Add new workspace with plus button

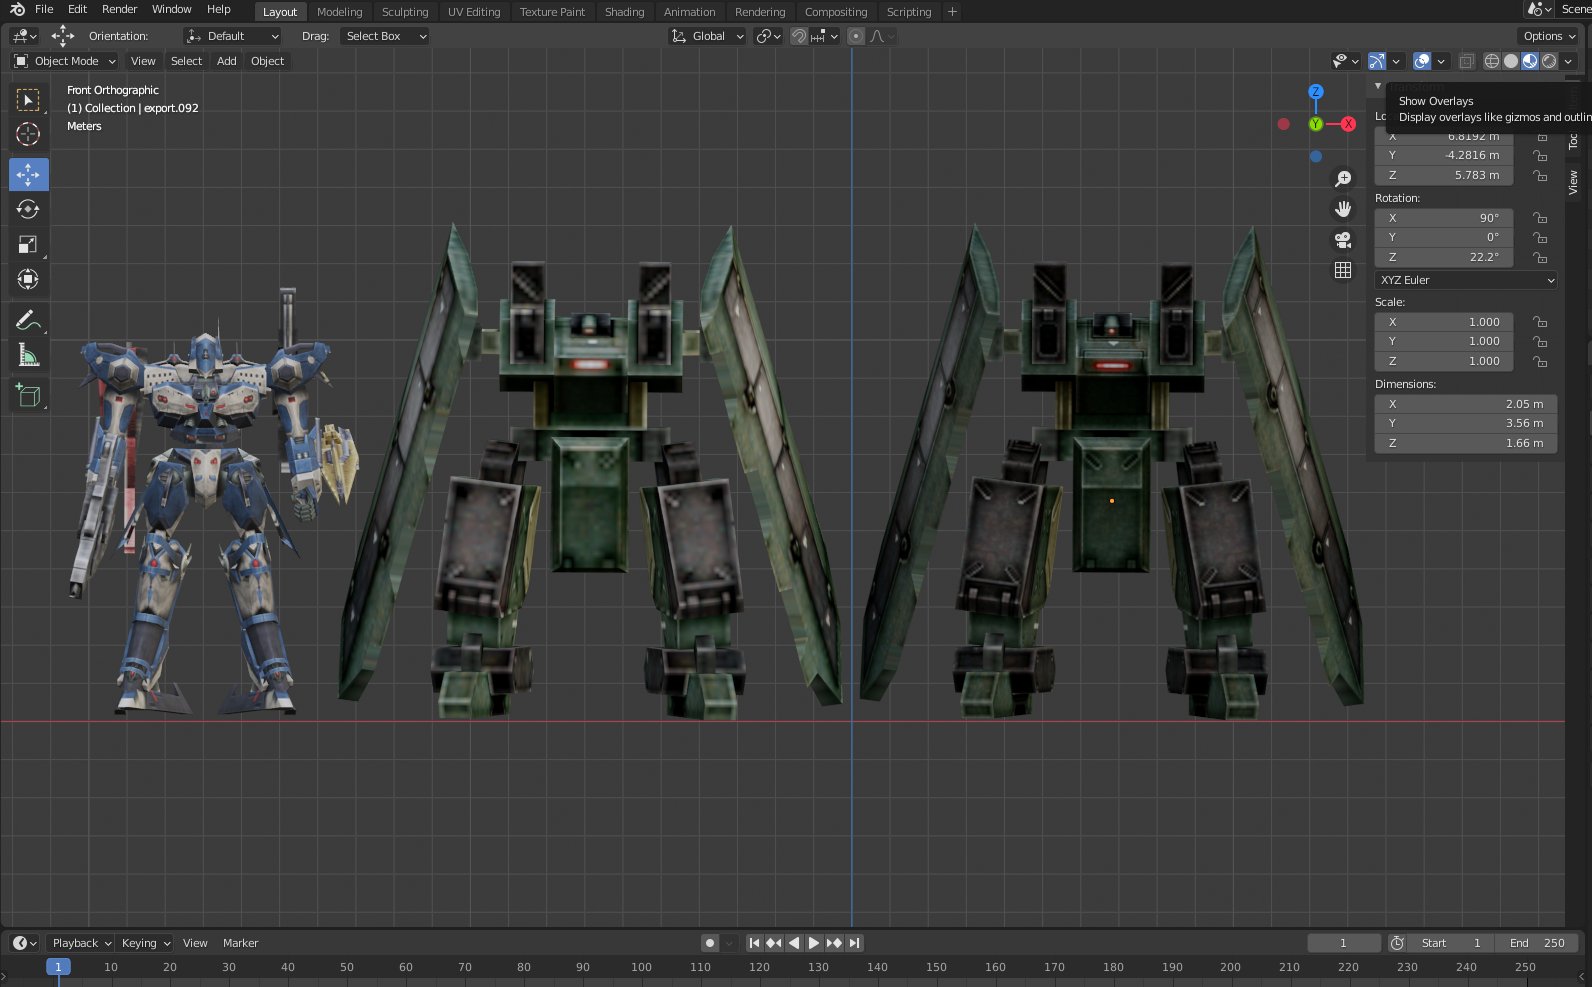(952, 12)
